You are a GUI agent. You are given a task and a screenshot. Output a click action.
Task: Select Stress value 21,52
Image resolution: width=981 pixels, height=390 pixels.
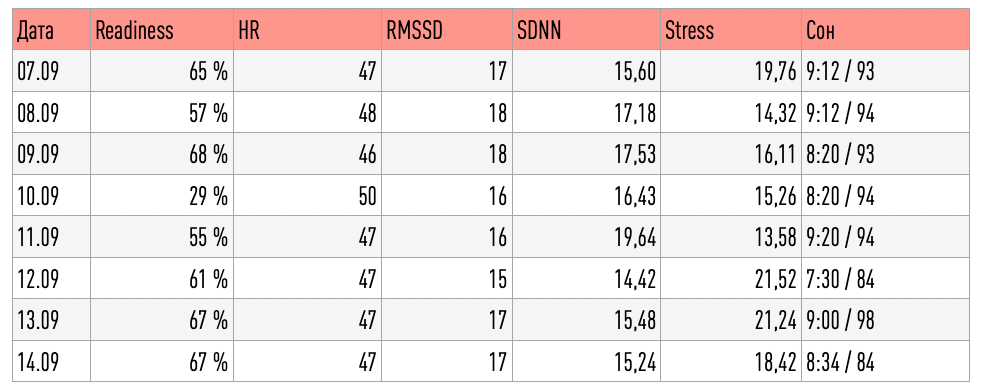click(x=731, y=278)
